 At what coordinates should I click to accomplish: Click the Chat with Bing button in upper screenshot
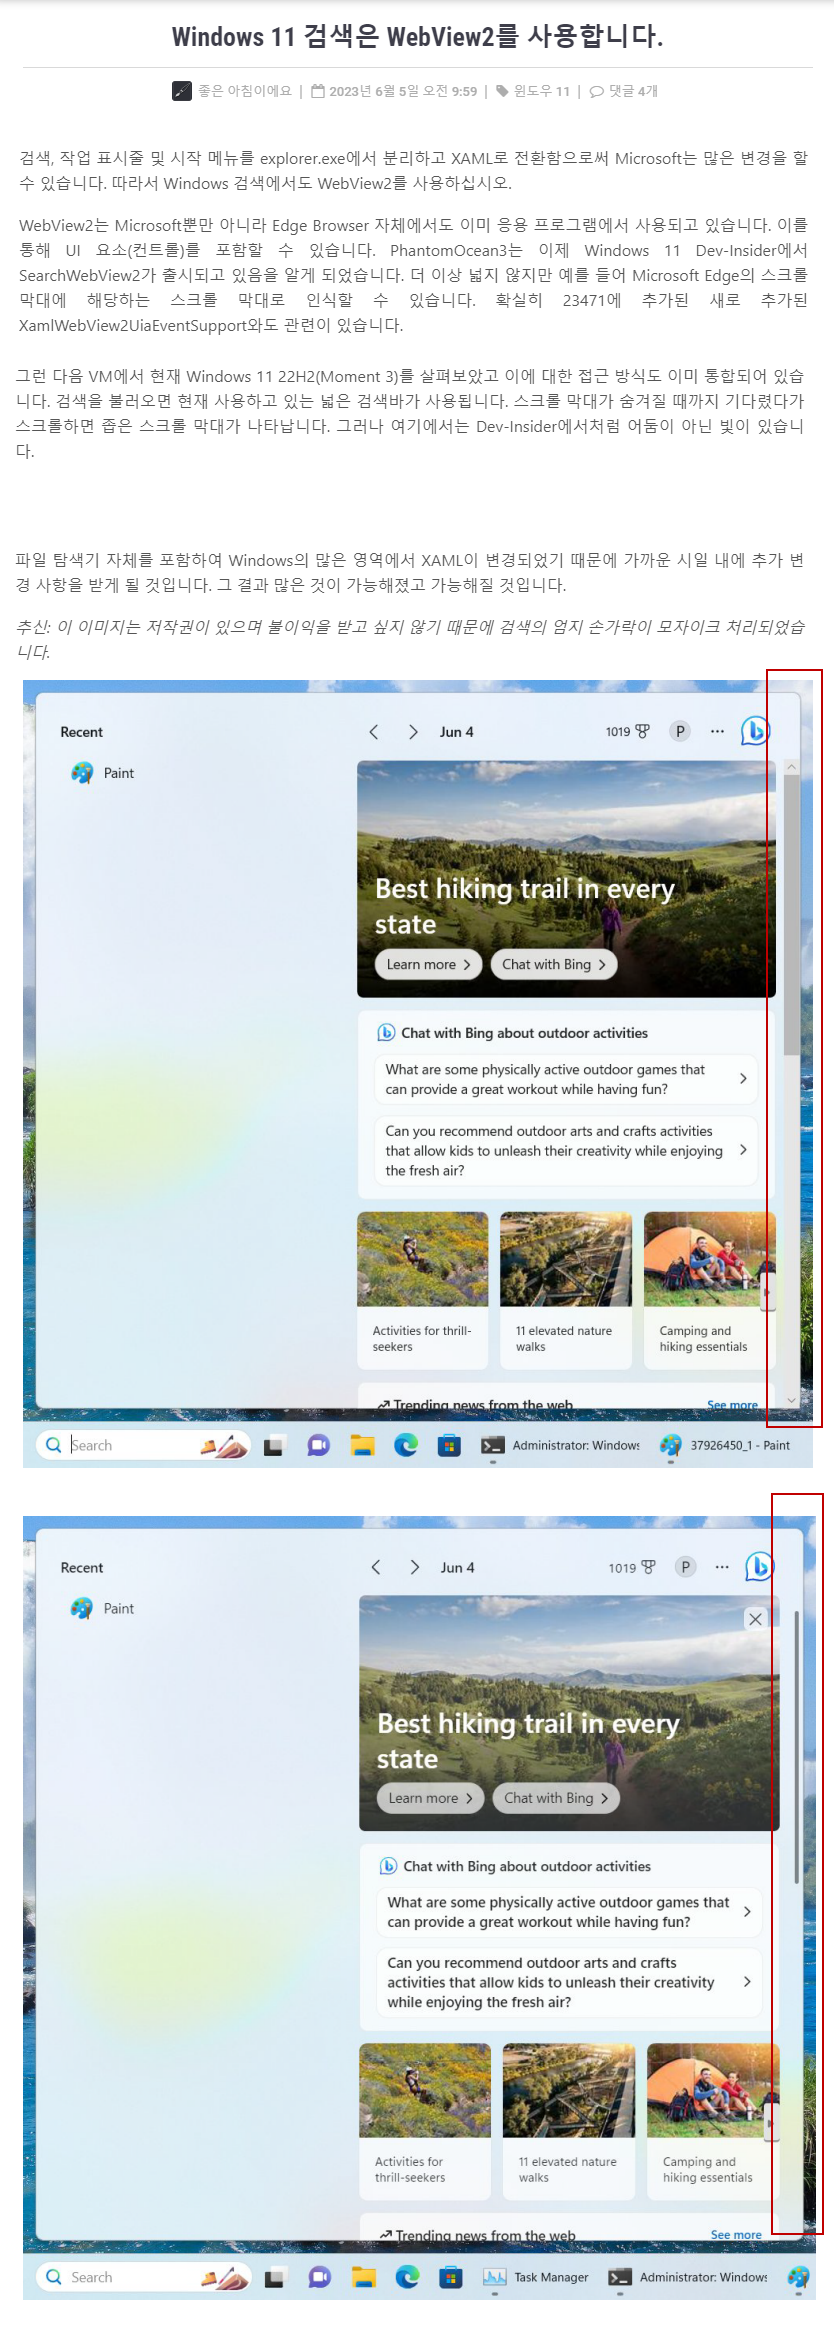point(554,964)
